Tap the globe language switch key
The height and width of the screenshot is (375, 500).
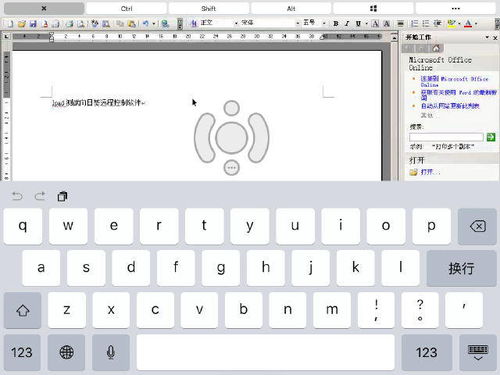(66, 352)
